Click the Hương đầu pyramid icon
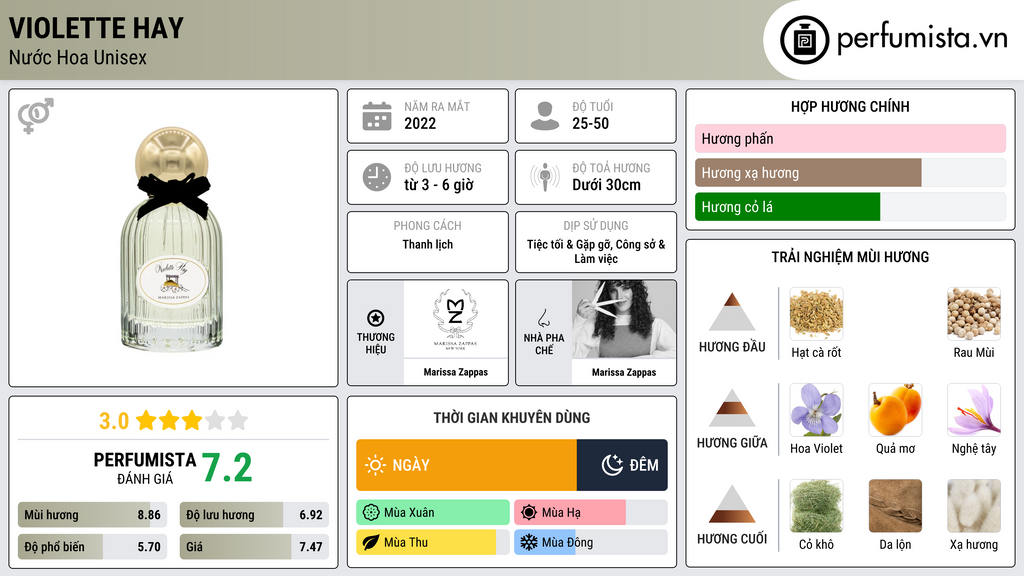1024x576 pixels. pos(732,312)
